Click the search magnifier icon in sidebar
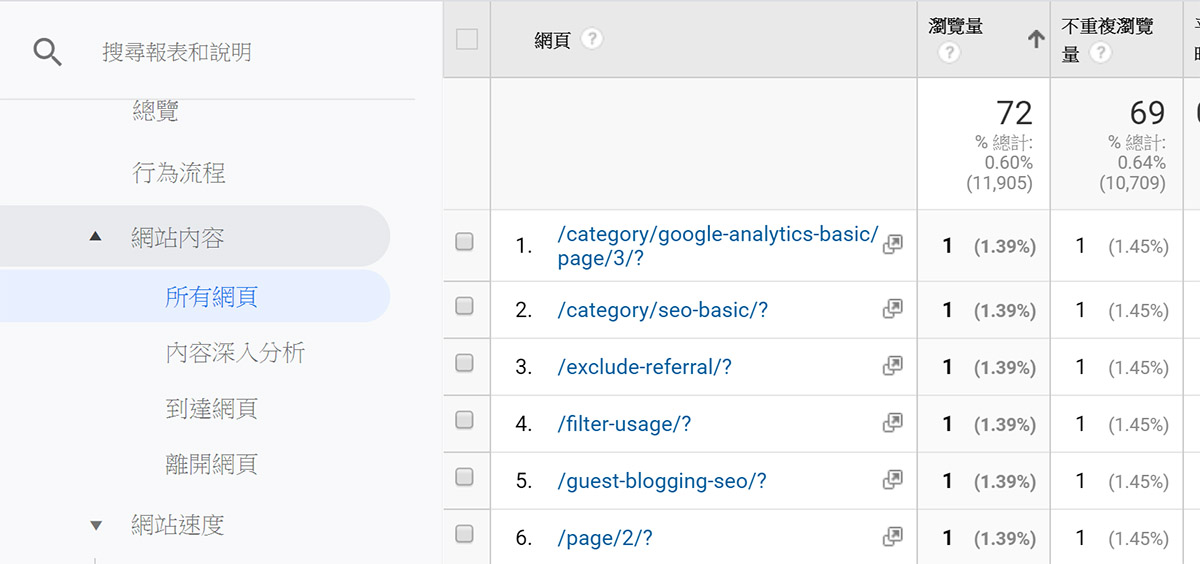This screenshot has height=564, width=1200. (47, 52)
